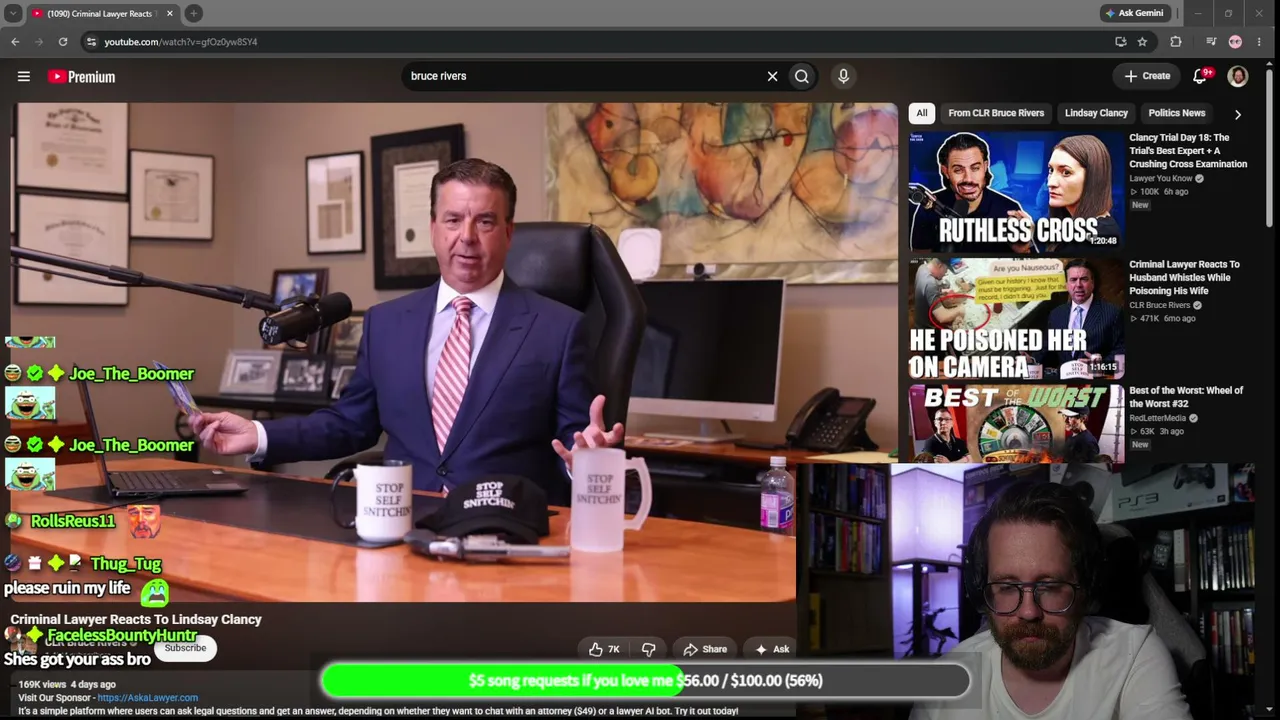Click the Ask Gemini button
Screen dimensions: 1280x720
[1133, 13]
